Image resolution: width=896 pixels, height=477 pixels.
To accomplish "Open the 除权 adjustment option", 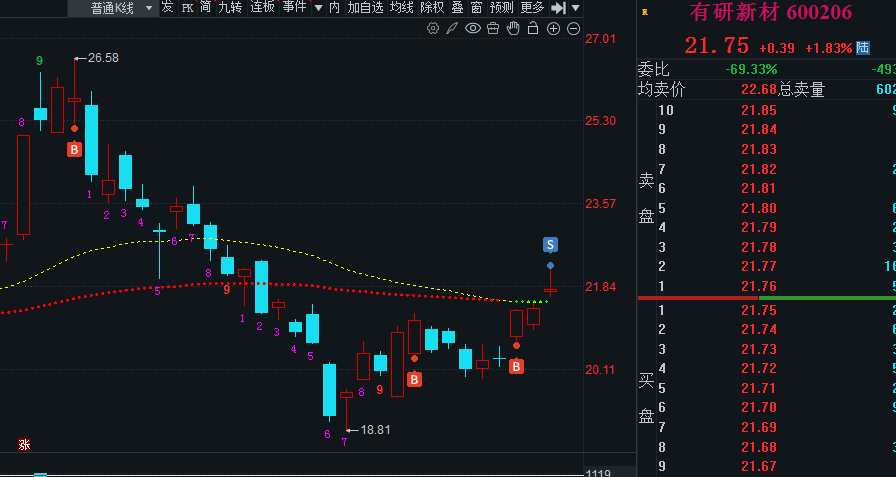I will click(x=431, y=7).
